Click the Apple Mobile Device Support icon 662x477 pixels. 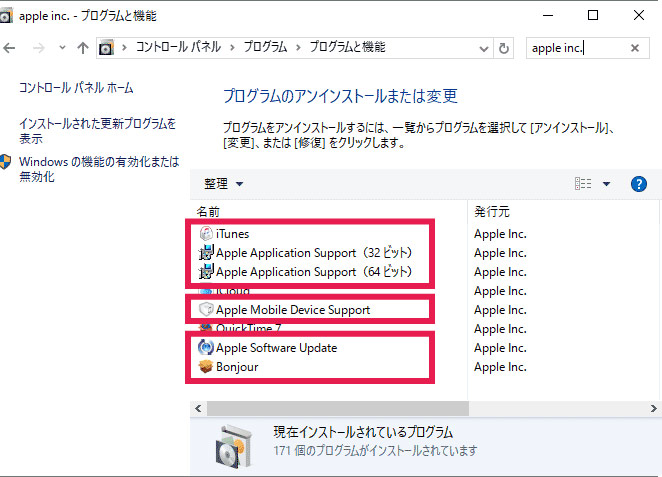pyautogui.click(x=206, y=309)
